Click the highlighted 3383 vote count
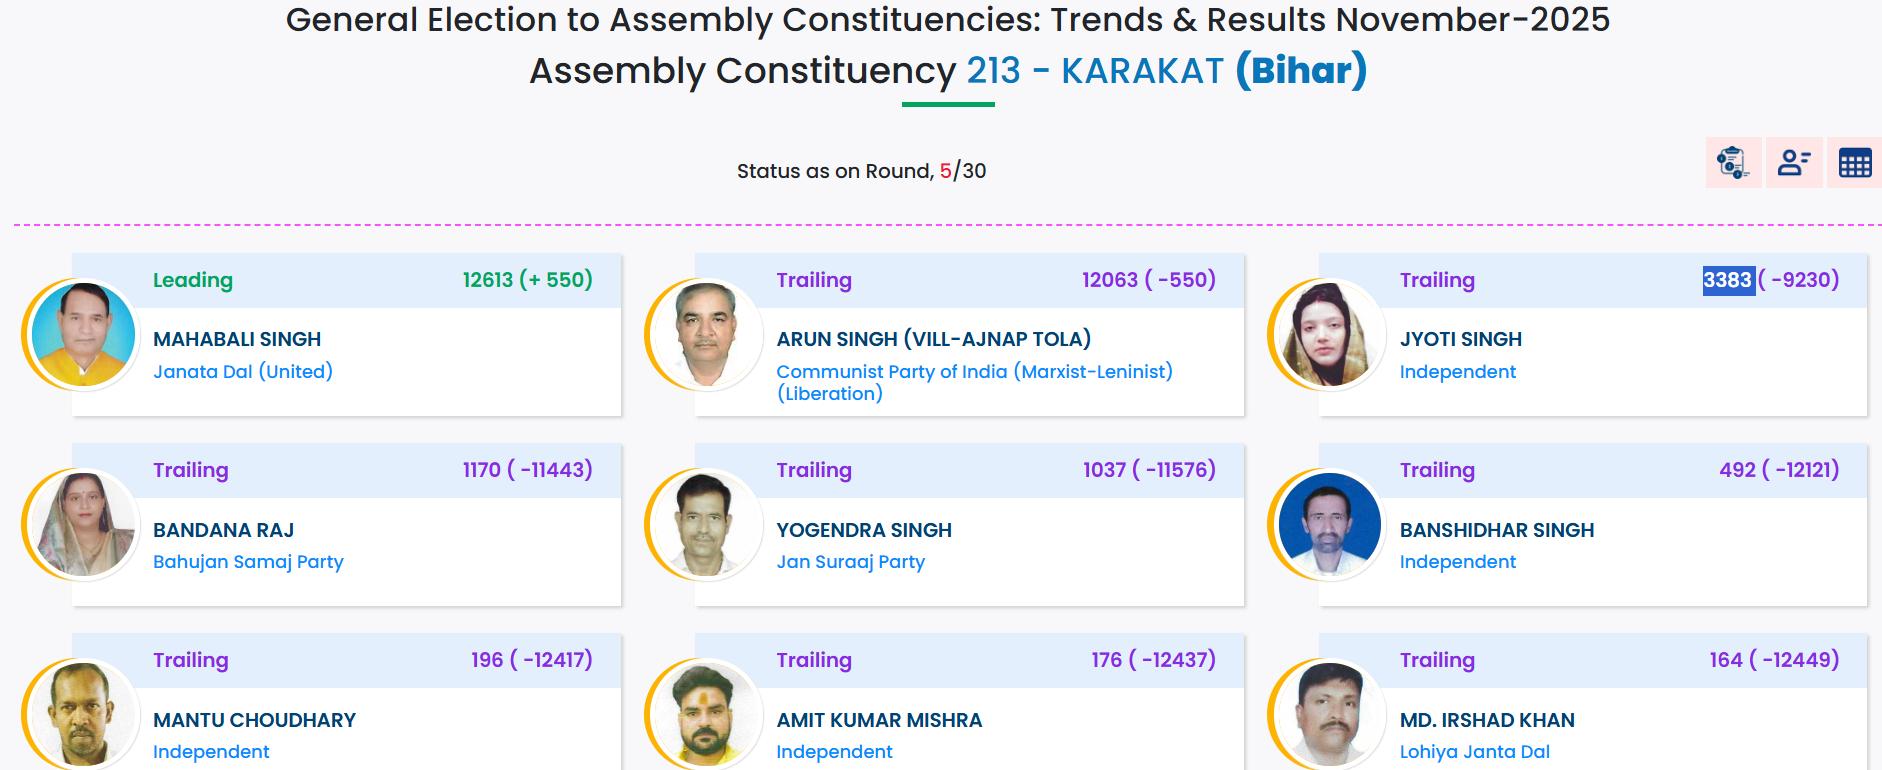Screen dimensions: 1882x770 click(x=1728, y=280)
